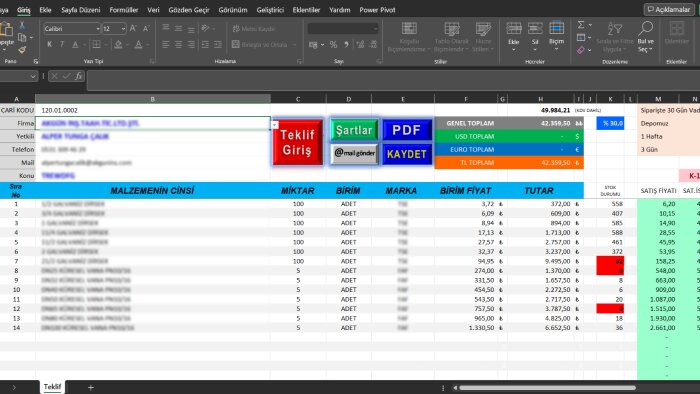Click the red Teklif Giriş button
The height and width of the screenshot is (394, 700).
pyautogui.click(x=297, y=142)
